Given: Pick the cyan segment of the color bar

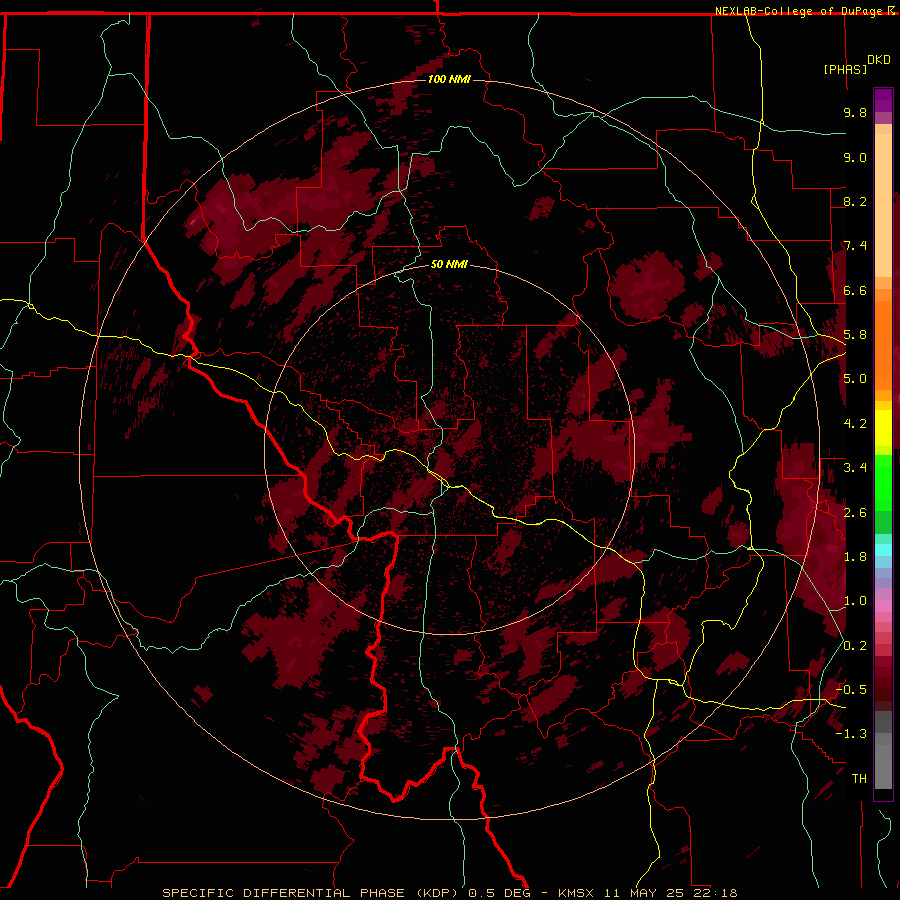Looking at the screenshot, I should coord(883,550).
